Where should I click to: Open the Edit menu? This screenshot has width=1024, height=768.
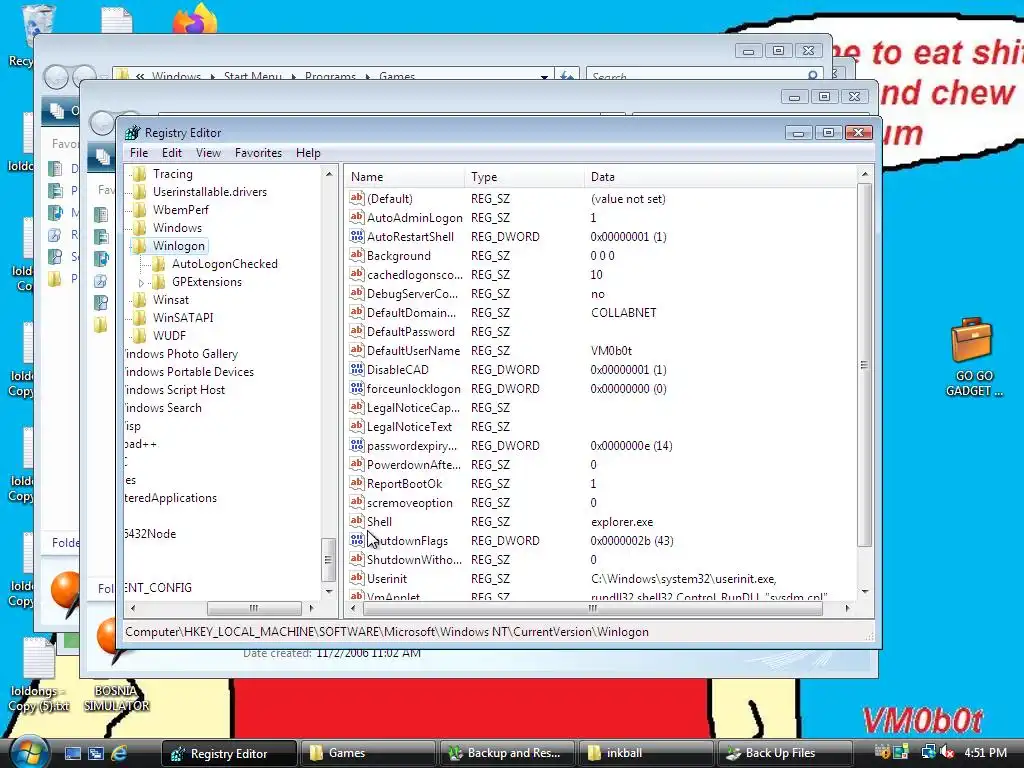pos(172,153)
